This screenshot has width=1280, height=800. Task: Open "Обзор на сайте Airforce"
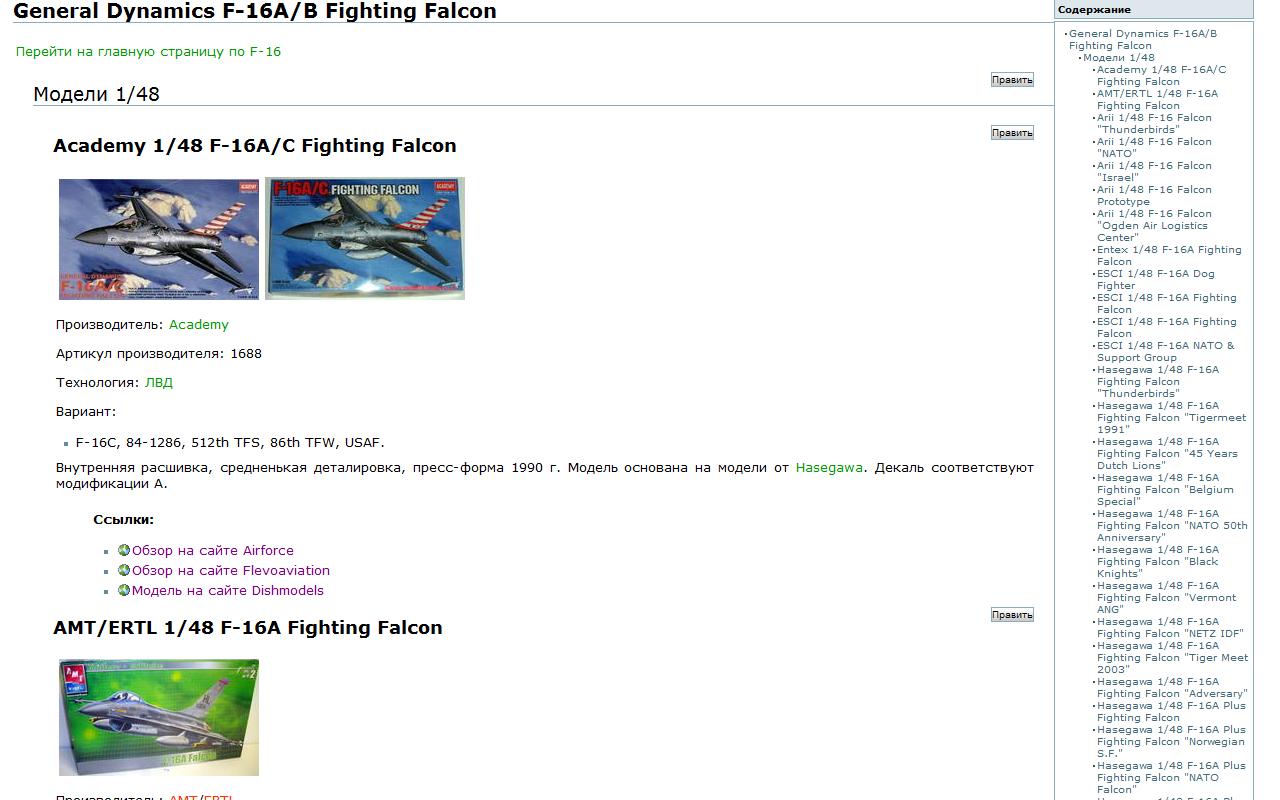click(x=212, y=550)
